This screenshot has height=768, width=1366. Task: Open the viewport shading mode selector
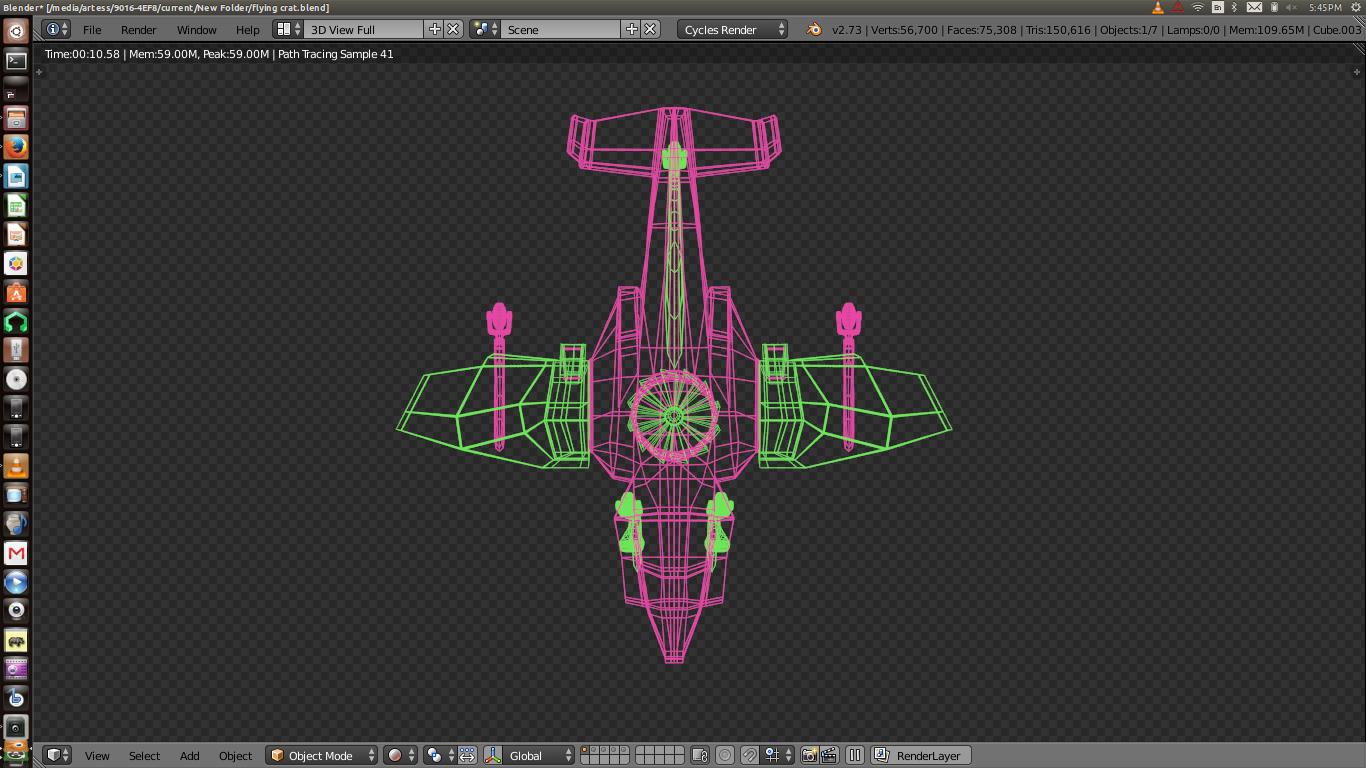click(x=400, y=756)
